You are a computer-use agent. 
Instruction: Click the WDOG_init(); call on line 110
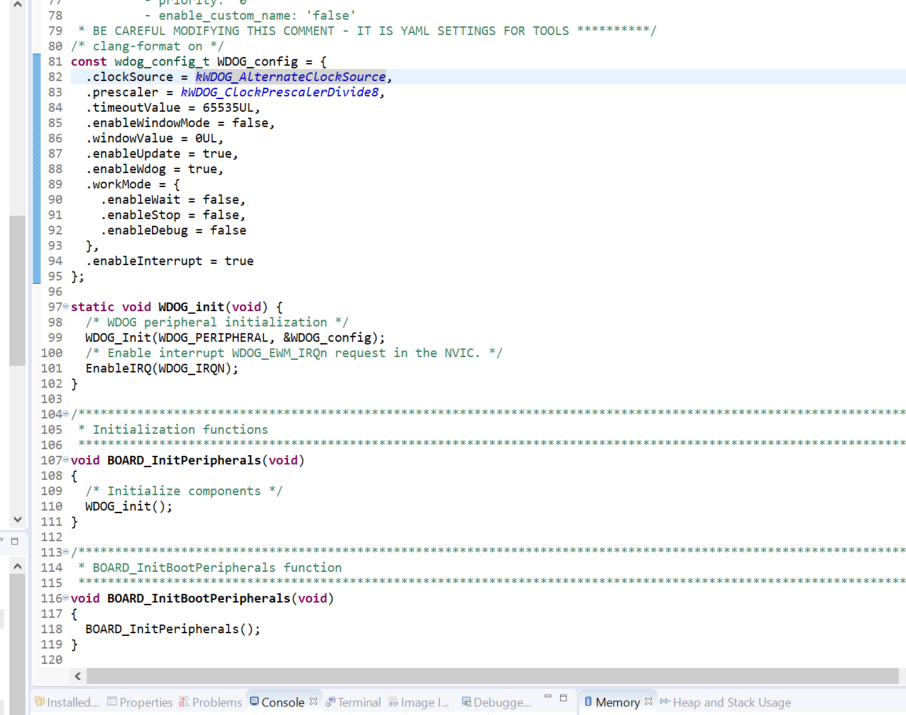[x=129, y=506]
